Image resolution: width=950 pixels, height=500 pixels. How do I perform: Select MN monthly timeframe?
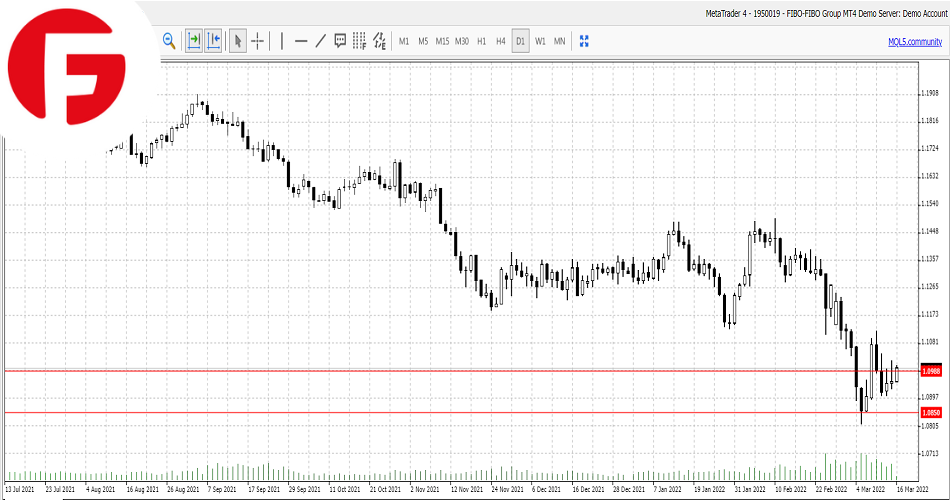click(559, 41)
